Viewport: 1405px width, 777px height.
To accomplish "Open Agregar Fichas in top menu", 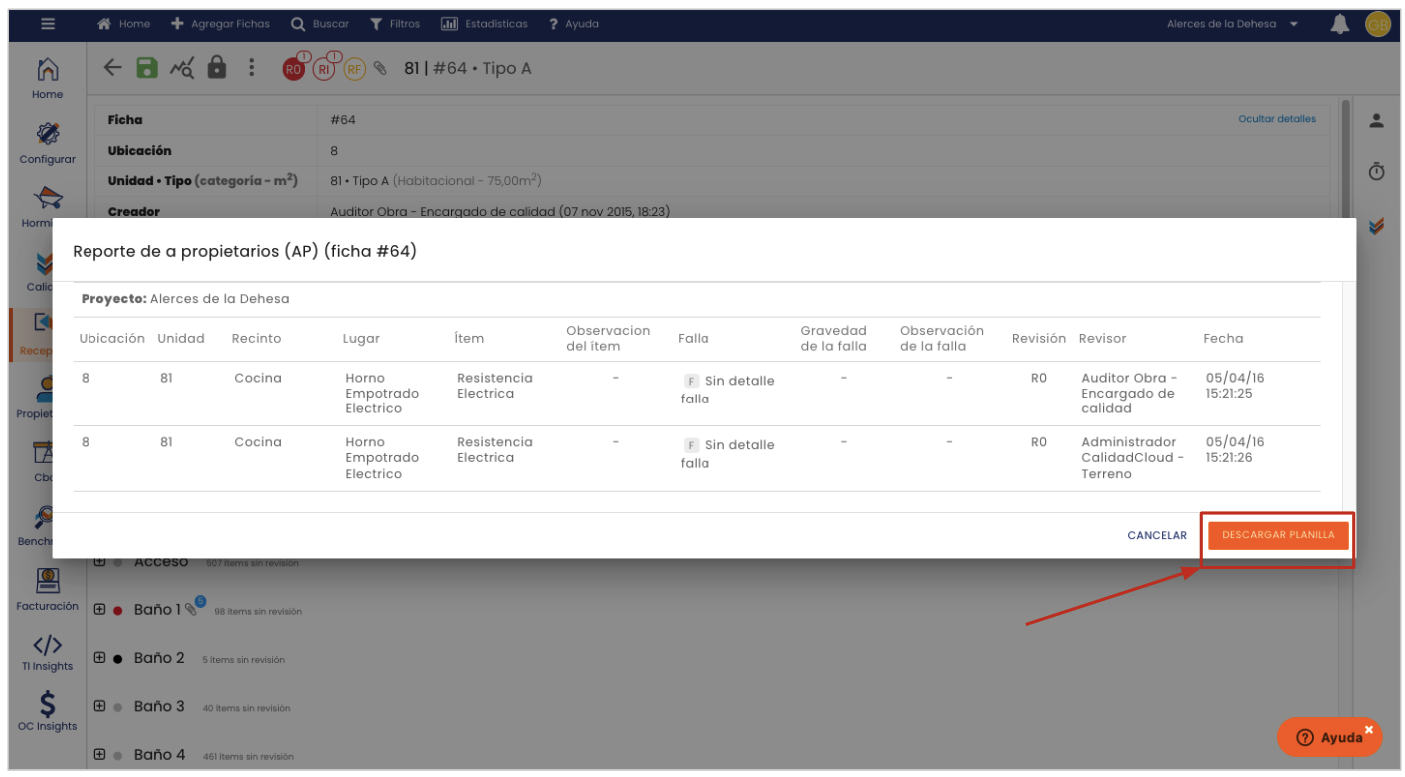I will [x=220, y=24].
